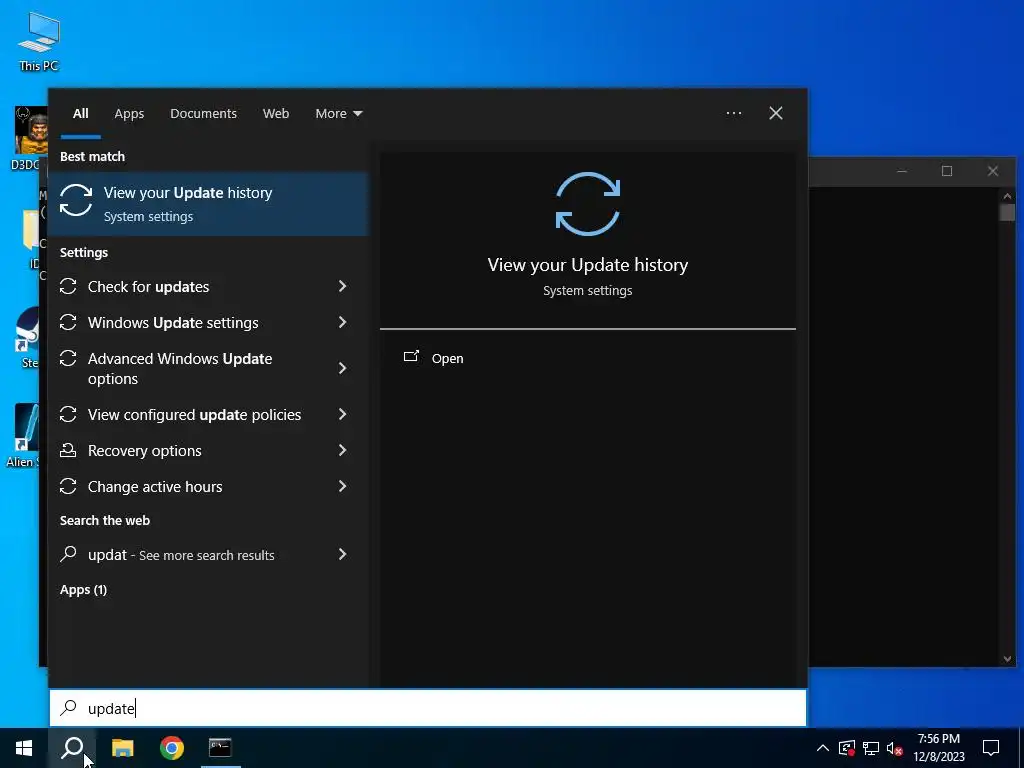Switch to Command Prompt taskbar icon
Image resolution: width=1024 pixels, height=768 pixels.
click(220, 747)
